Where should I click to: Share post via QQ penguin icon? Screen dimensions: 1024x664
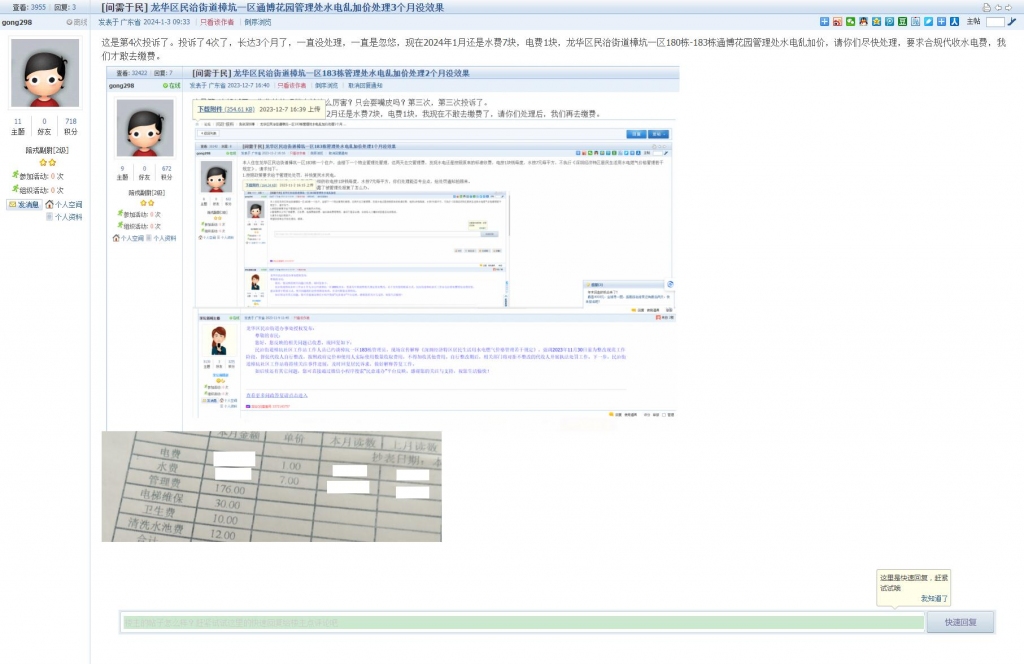click(x=863, y=21)
